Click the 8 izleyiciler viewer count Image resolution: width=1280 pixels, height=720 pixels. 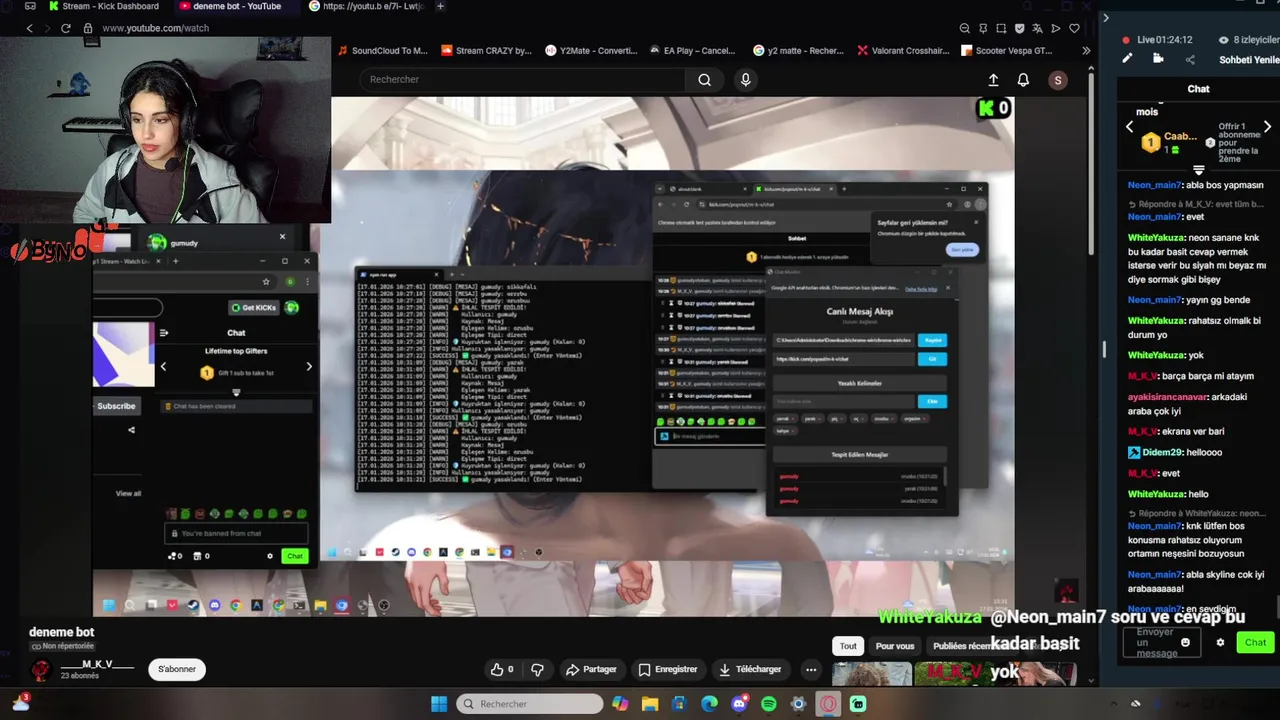(x=1249, y=40)
